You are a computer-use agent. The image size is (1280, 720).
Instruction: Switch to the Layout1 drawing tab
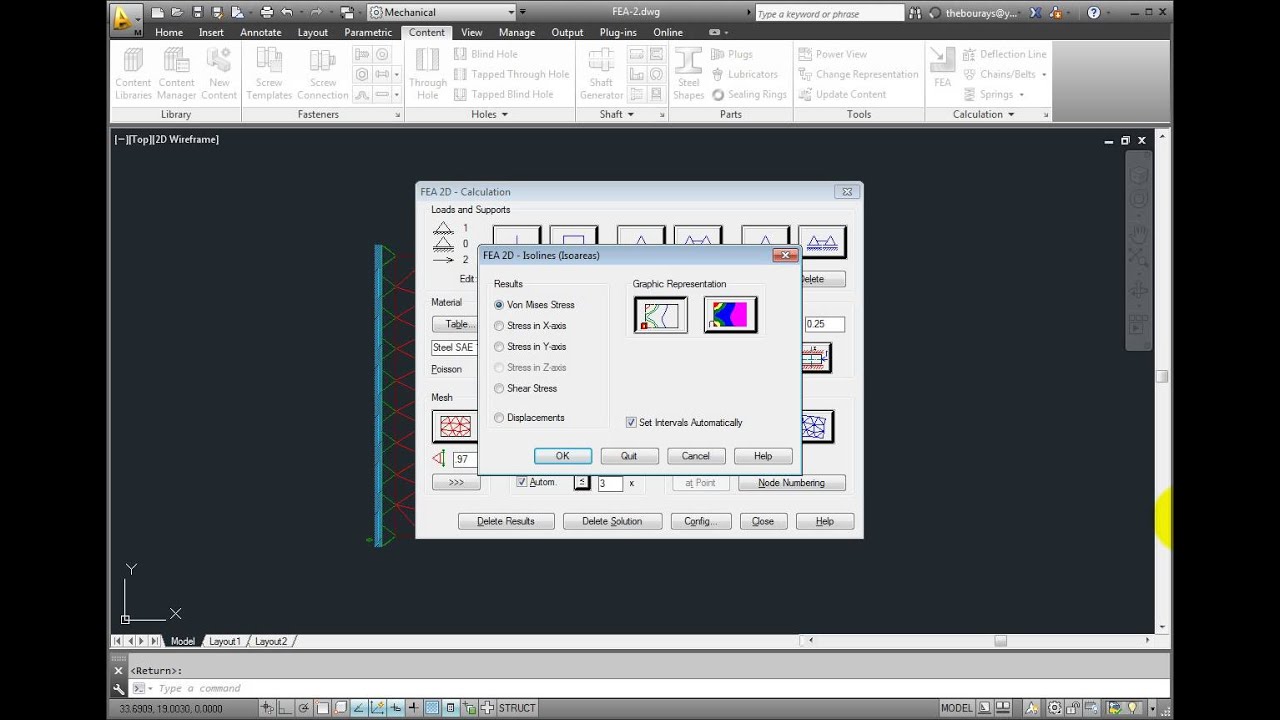coord(224,641)
